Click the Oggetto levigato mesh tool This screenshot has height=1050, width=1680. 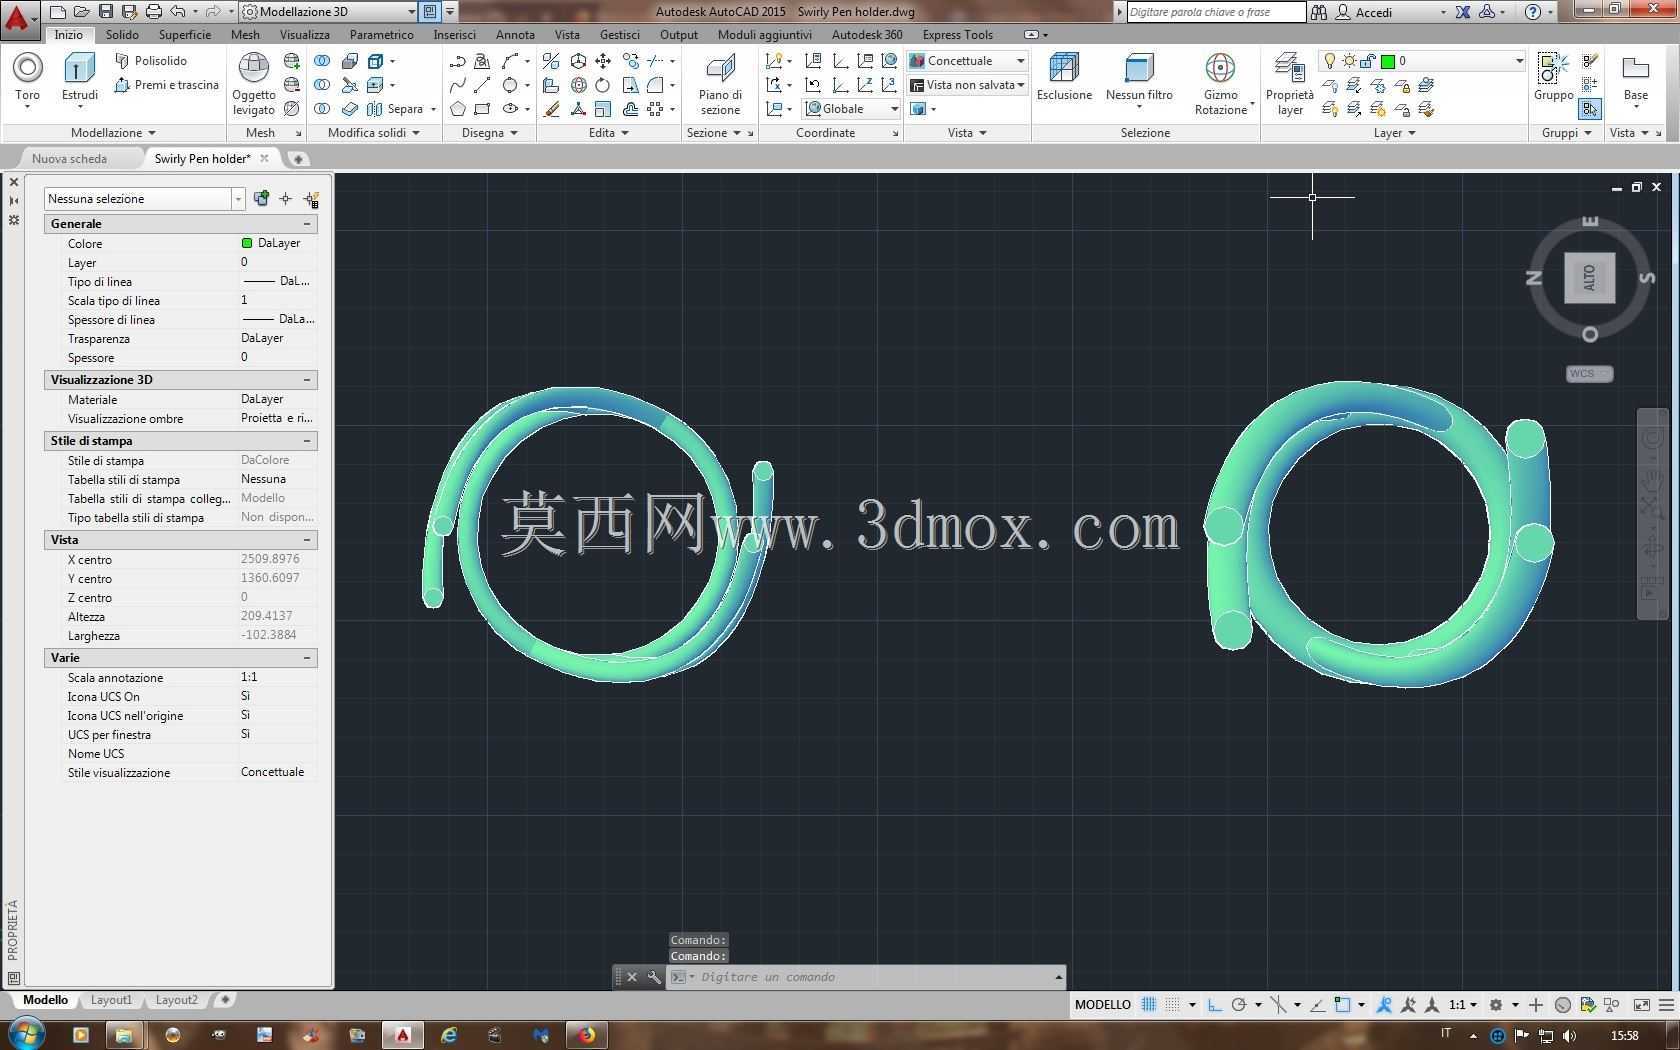pyautogui.click(x=254, y=84)
